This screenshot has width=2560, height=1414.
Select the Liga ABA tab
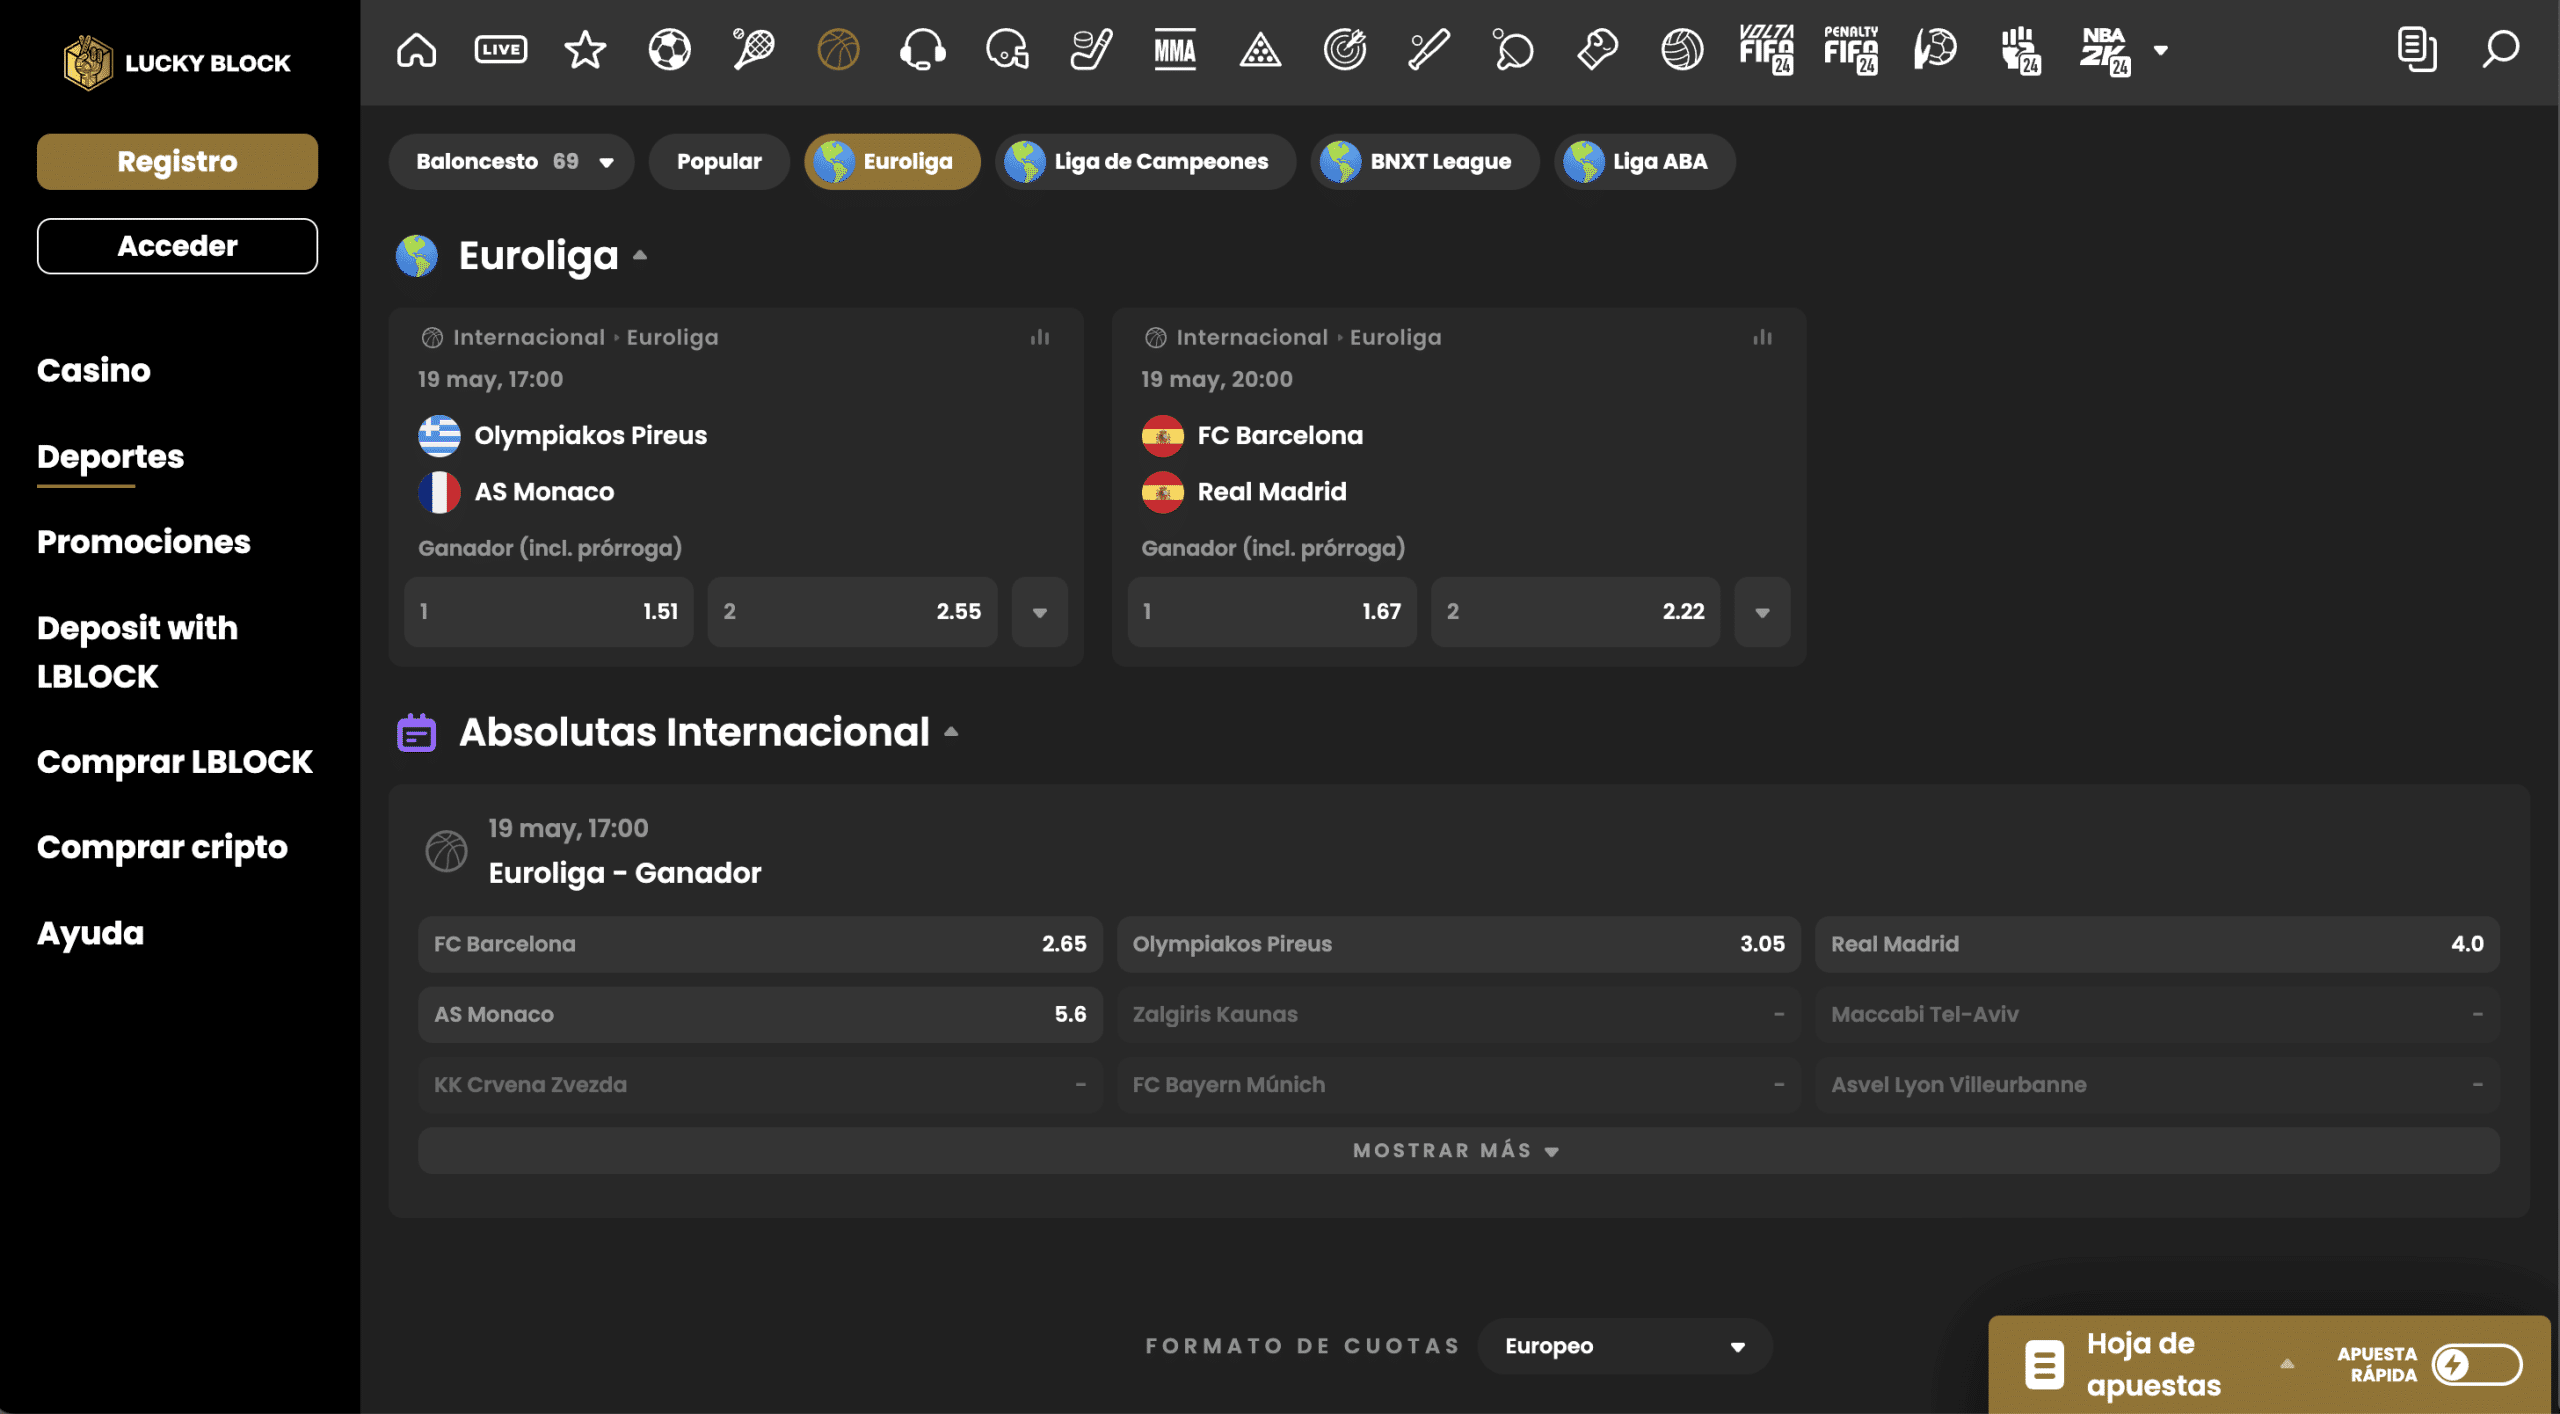click(1644, 161)
